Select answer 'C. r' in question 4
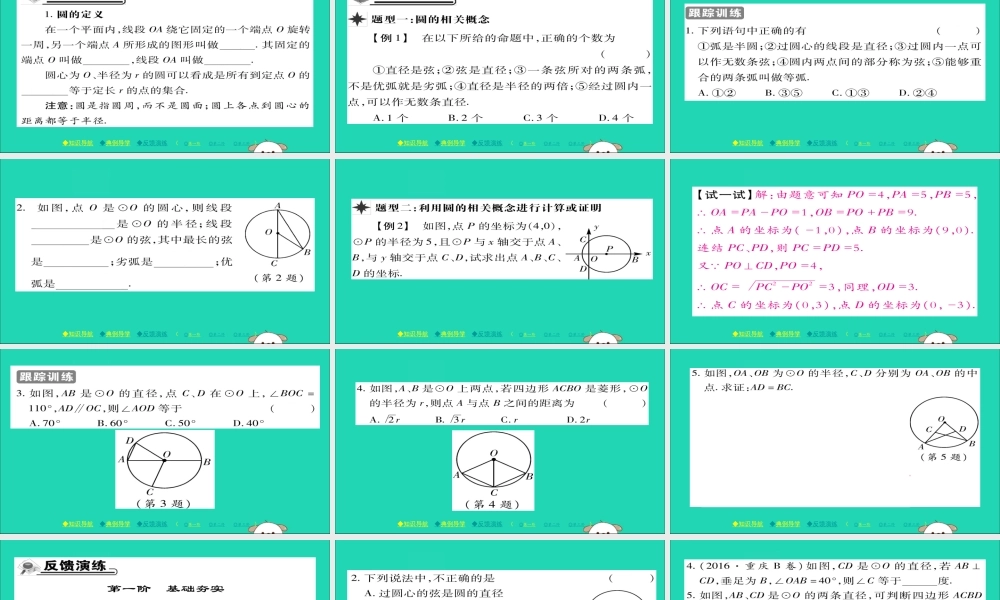This screenshot has width=1000, height=600. pyautogui.click(x=510, y=420)
